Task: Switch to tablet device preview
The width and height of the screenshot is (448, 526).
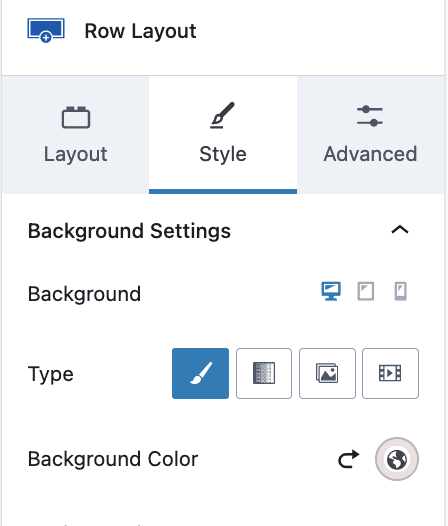Action: pyautogui.click(x=365, y=291)
